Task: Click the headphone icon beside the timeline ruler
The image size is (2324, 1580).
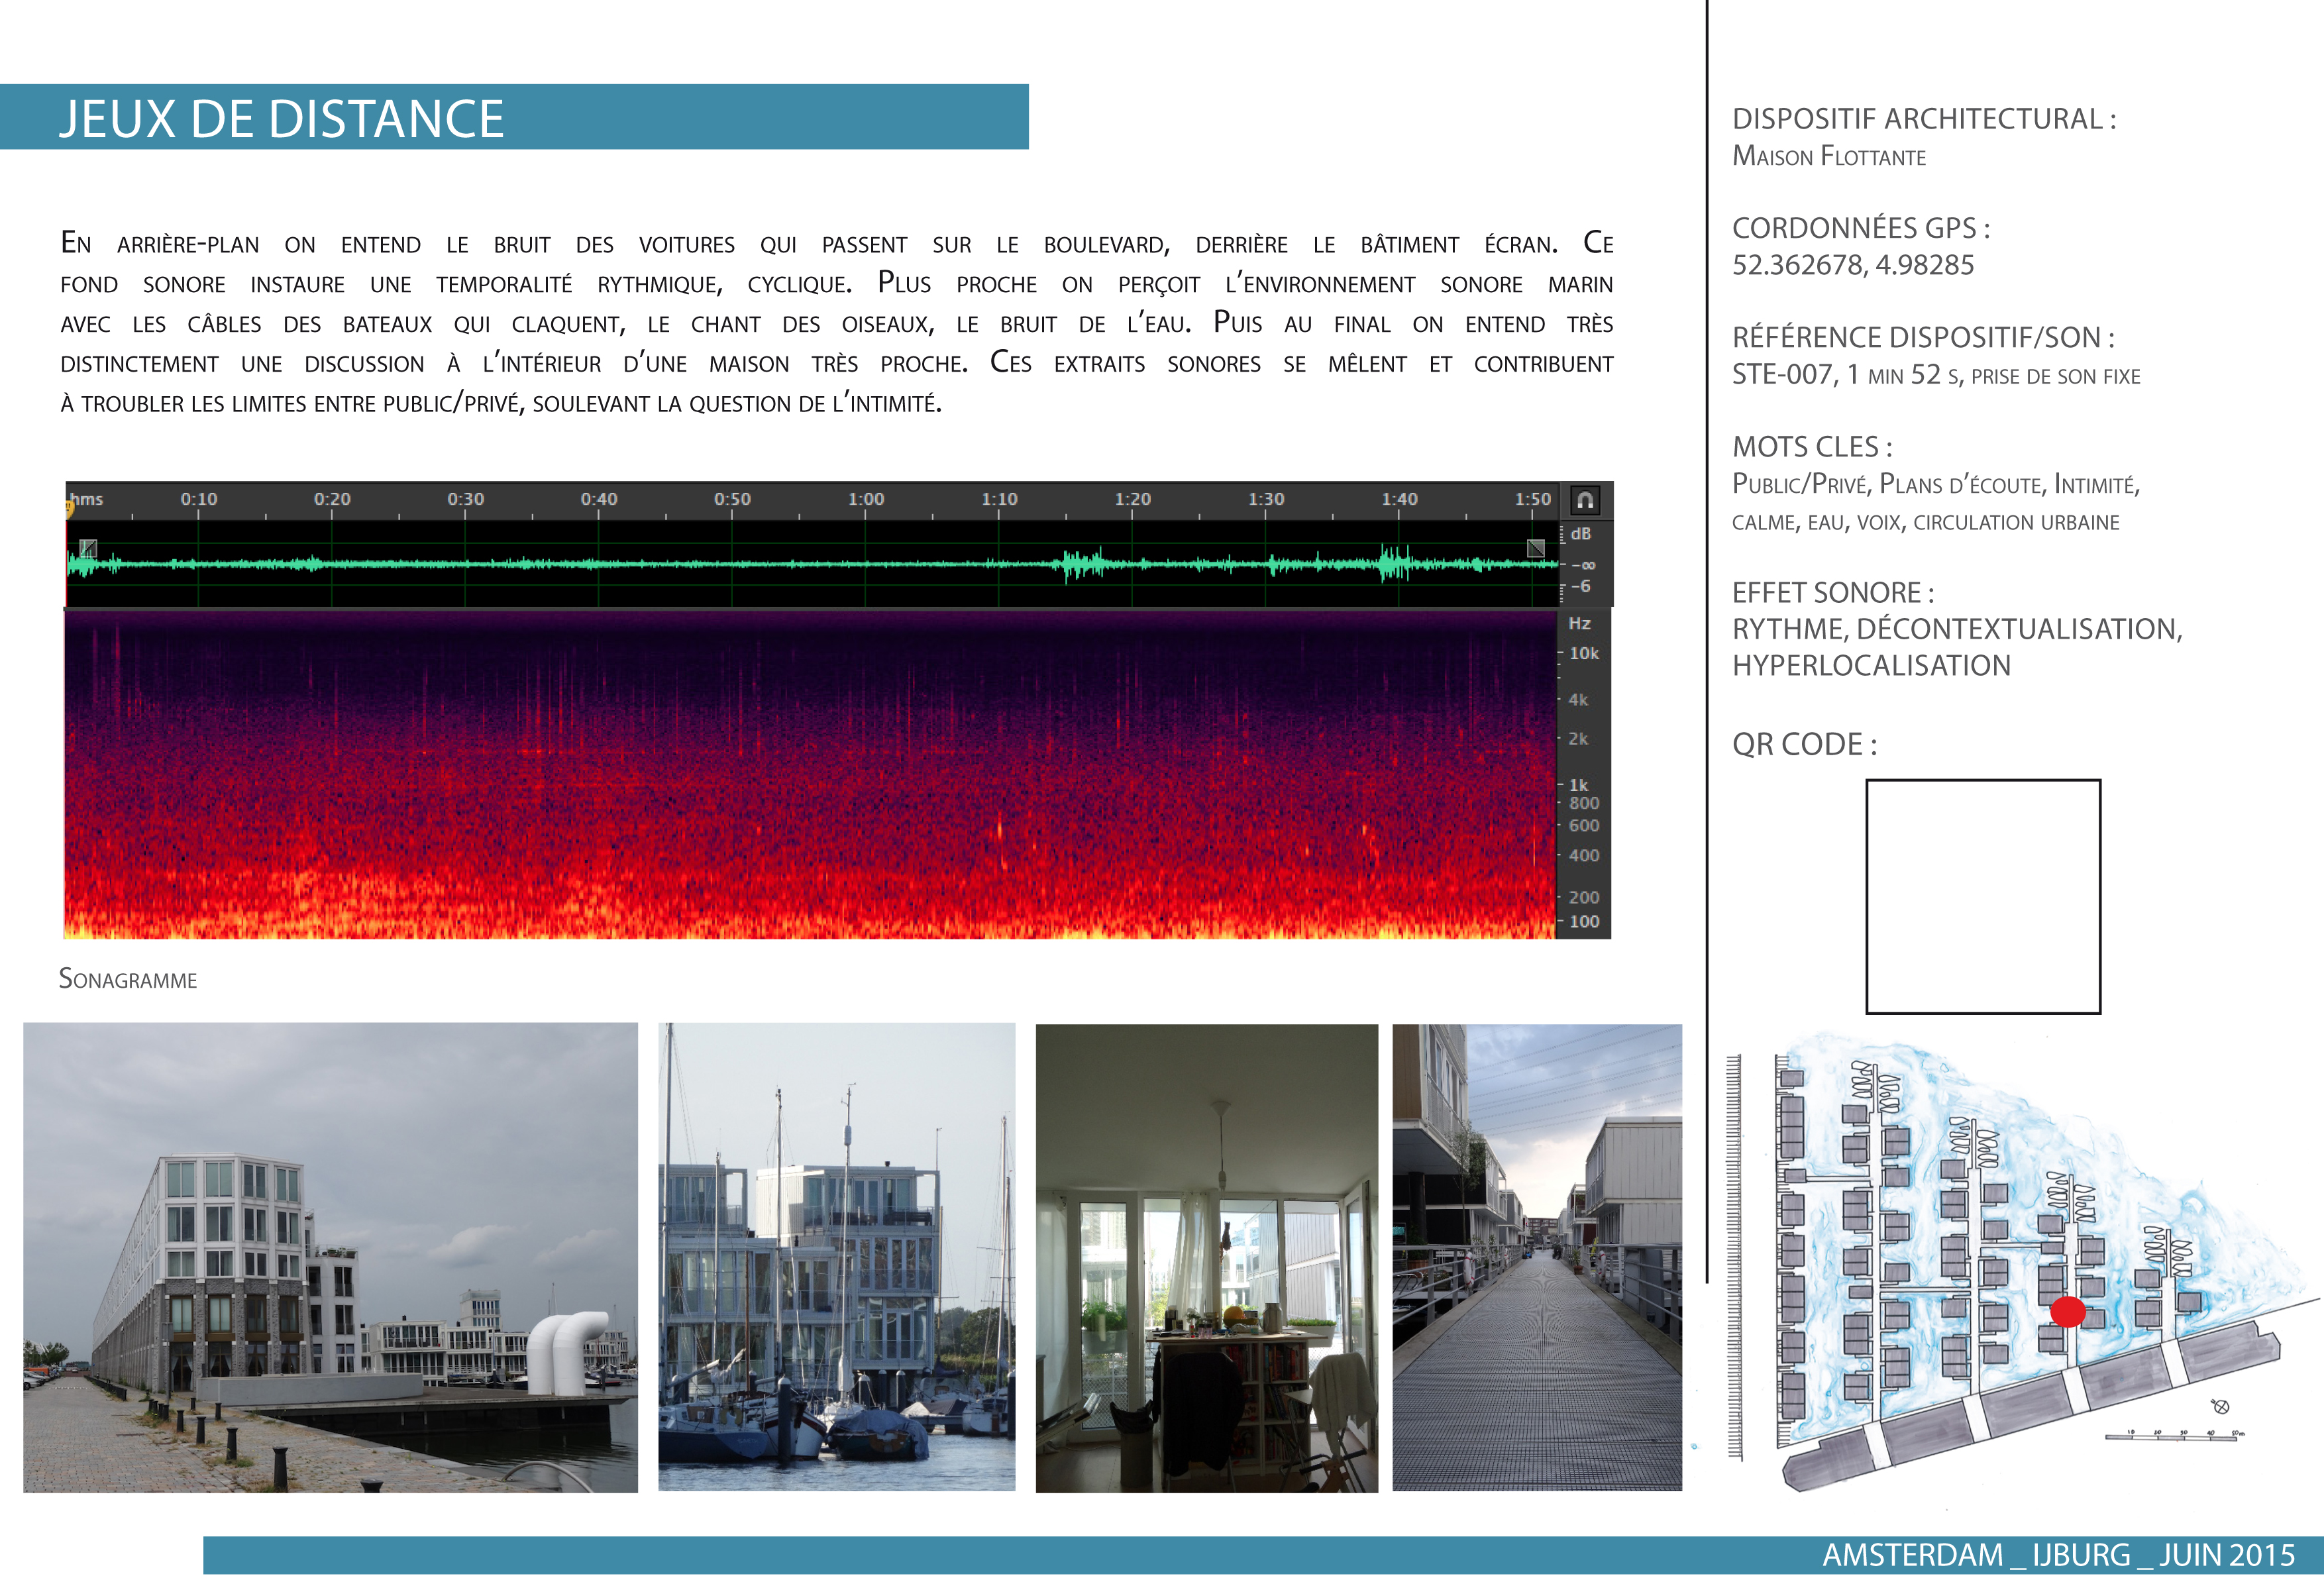Action: click(1585, 500)
